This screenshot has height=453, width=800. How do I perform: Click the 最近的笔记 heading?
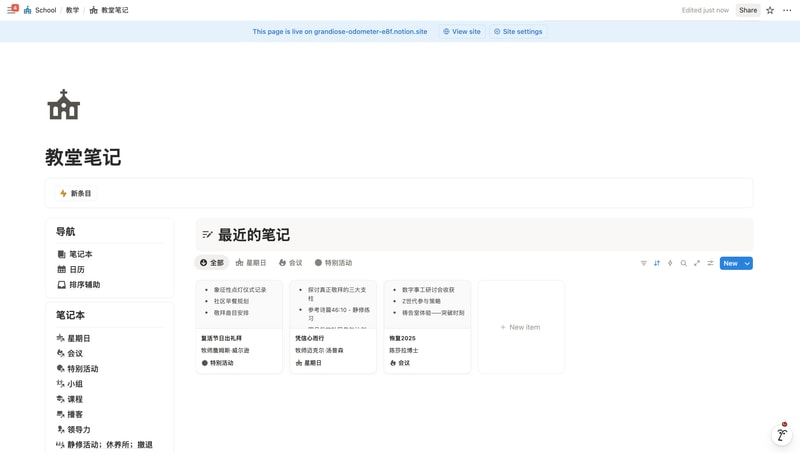(x=254, y=235)
